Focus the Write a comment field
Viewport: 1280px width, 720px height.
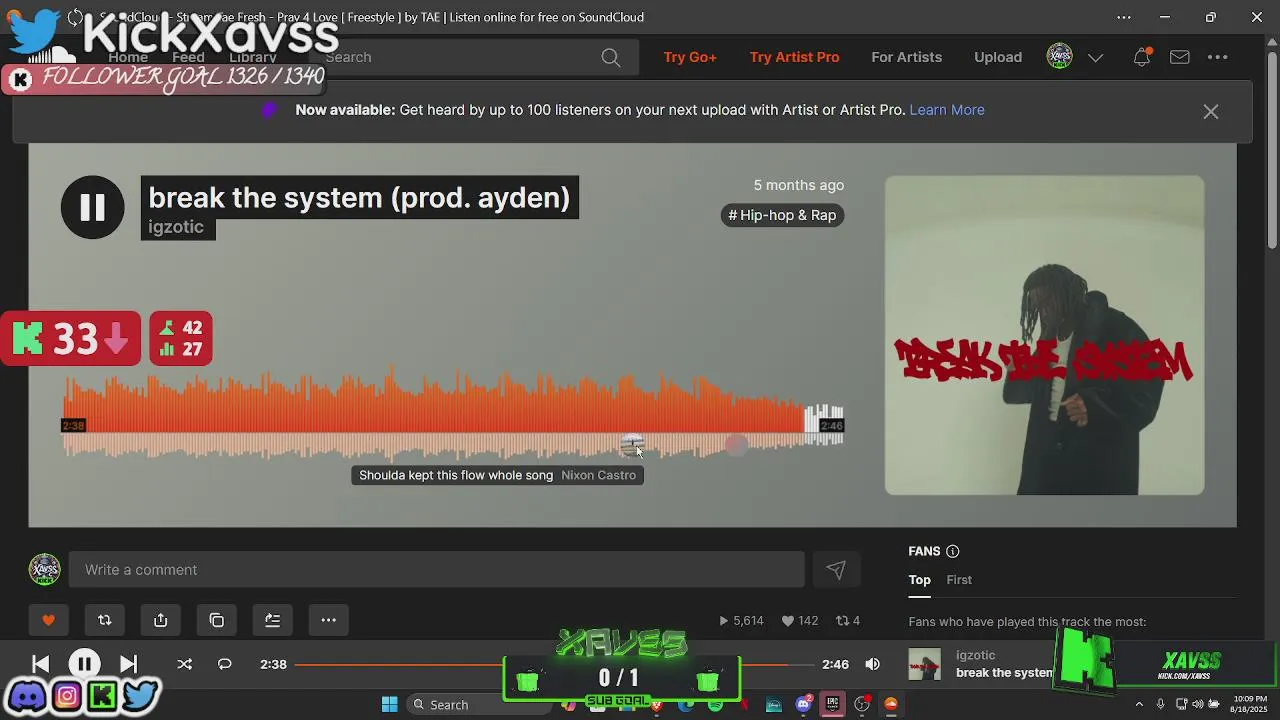[436, 570]
